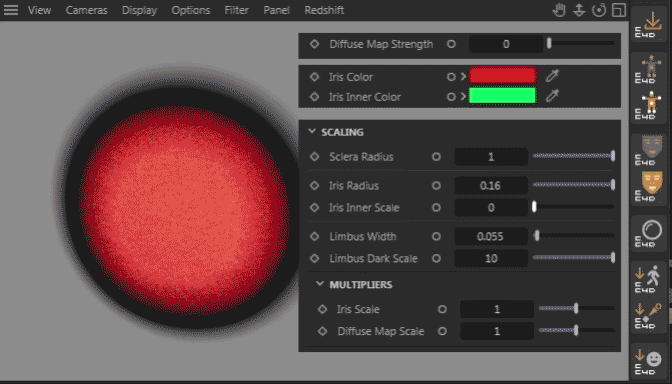Toggle keyframe diamond for Limbus Width

pyautogui.click(x=315, y=237)
